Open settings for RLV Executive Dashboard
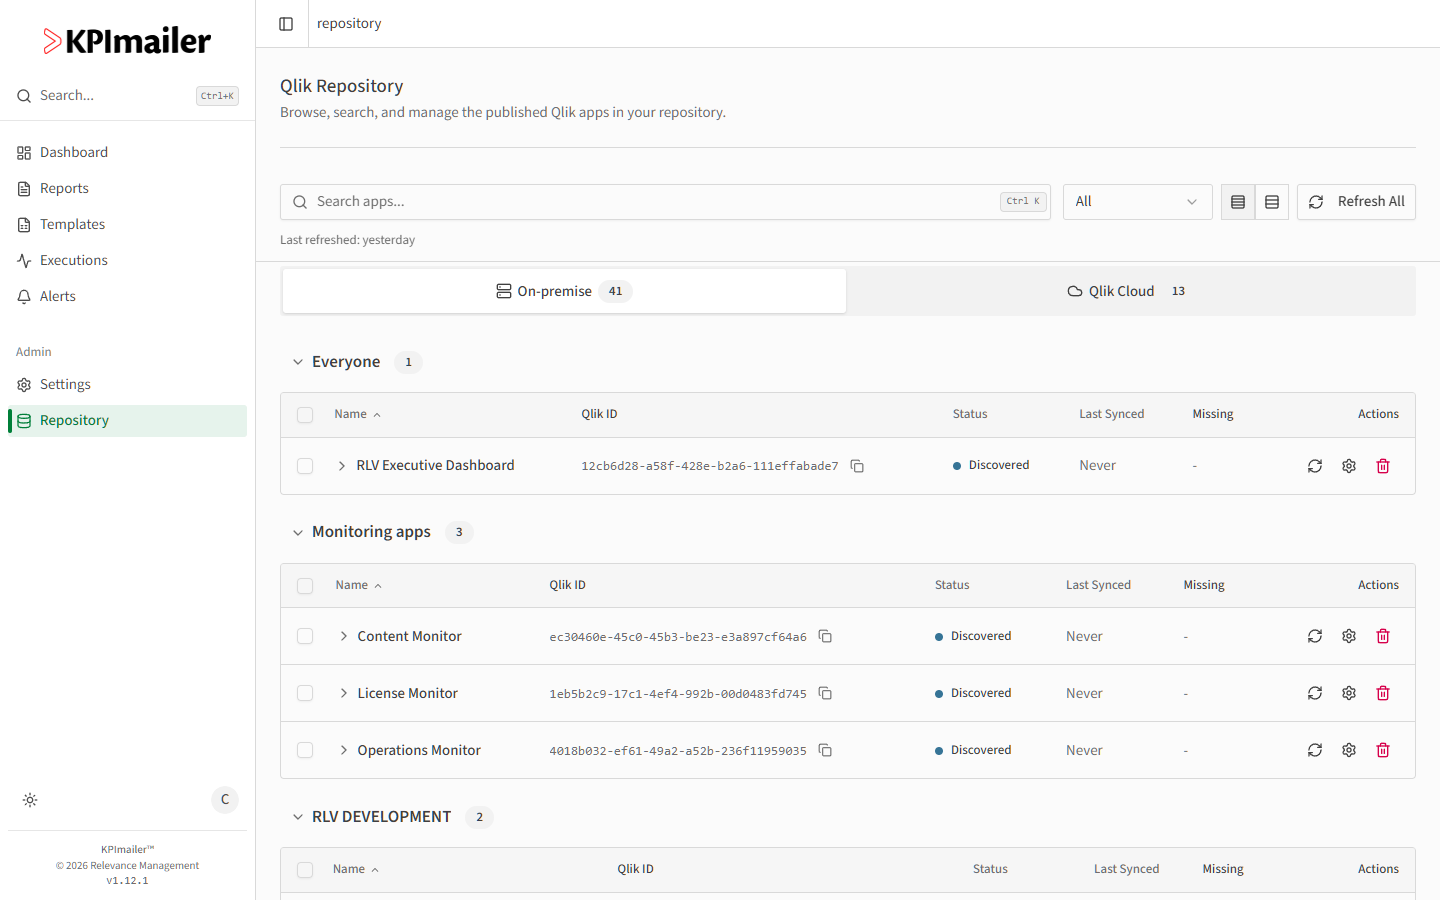 (1349, 466)
